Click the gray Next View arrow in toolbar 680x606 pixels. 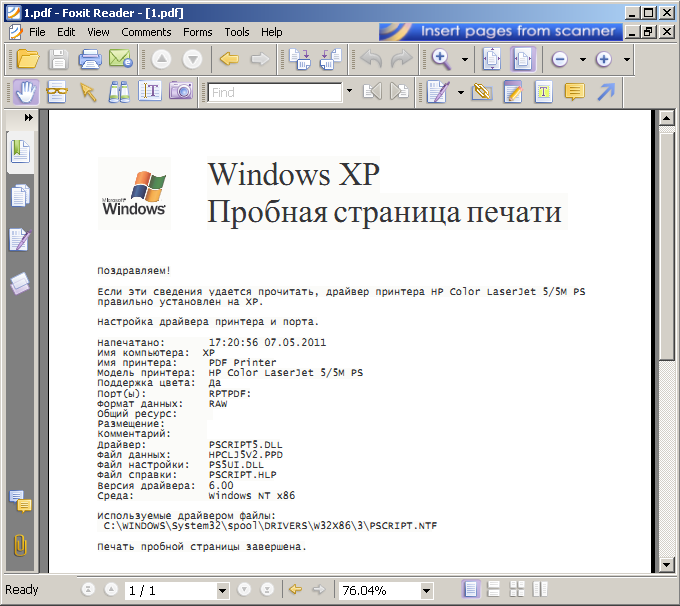260,59
